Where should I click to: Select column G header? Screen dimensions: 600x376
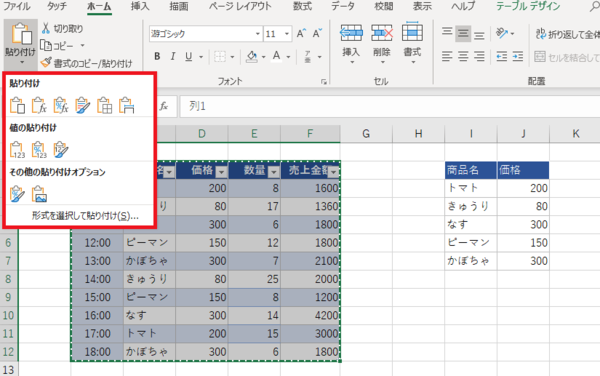(366, 134)
